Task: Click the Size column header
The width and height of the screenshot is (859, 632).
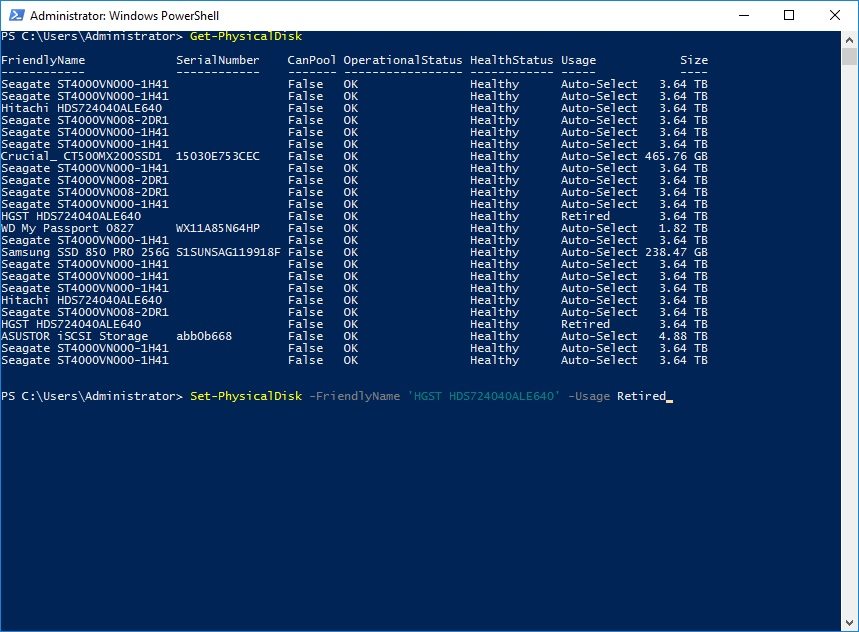Action: [x=694, y=60]
